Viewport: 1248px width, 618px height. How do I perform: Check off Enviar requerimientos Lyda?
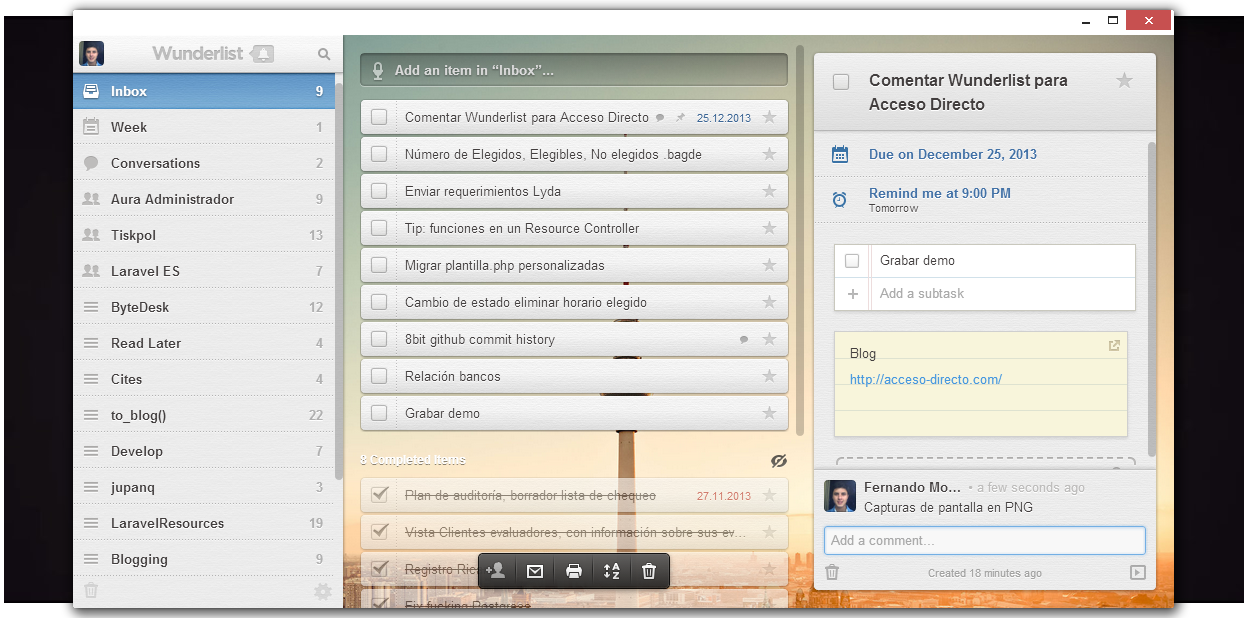pyautogui.click(x=379, y=191)
